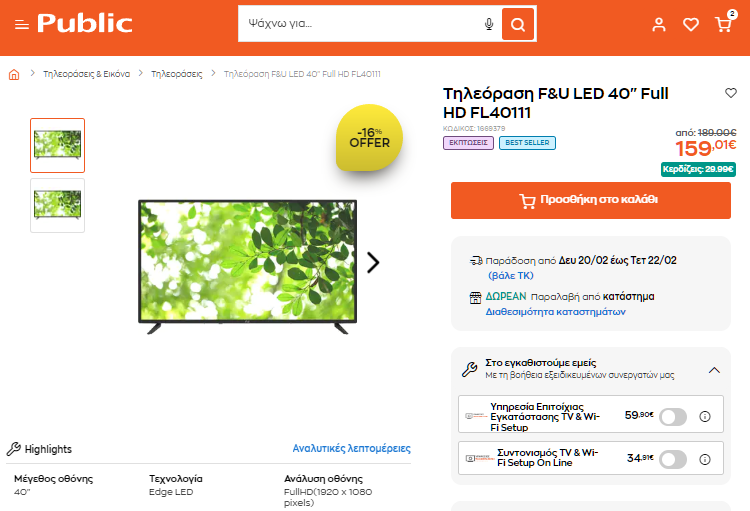
Task: Click the microphone voice search icon
Action: (489, 24)
